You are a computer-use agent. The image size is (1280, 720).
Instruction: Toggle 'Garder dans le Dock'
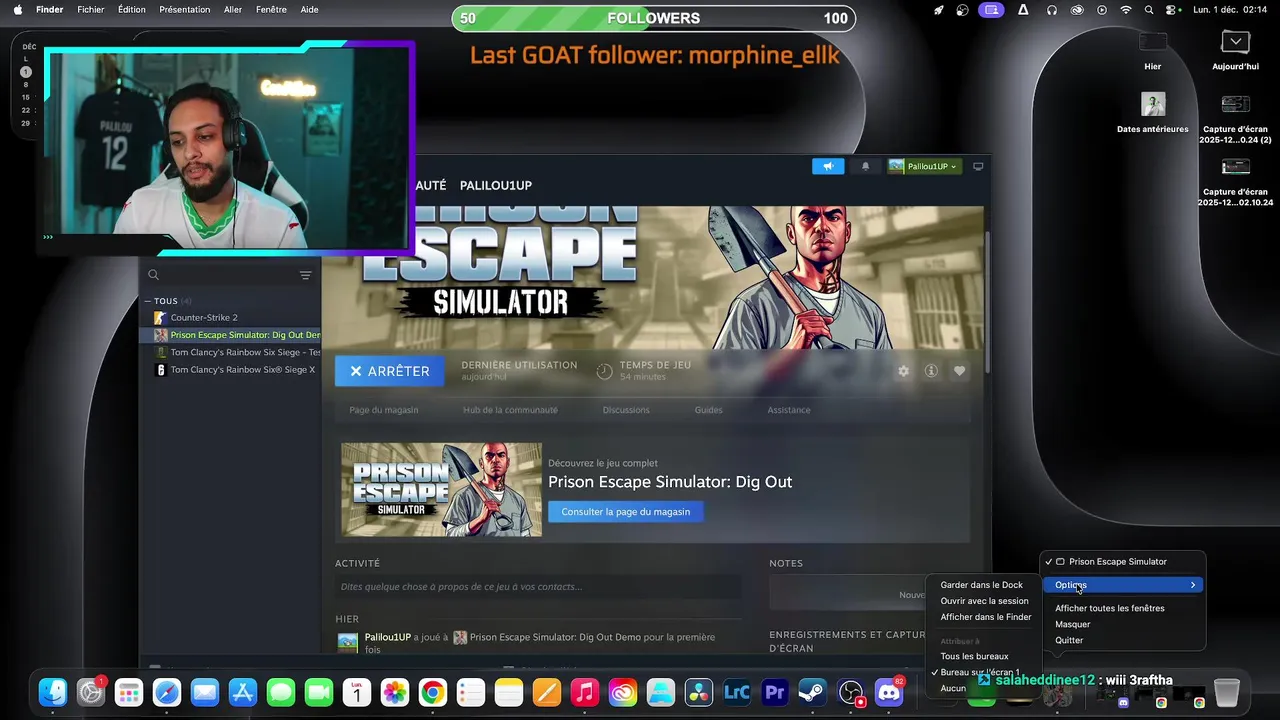pos(983,585)
